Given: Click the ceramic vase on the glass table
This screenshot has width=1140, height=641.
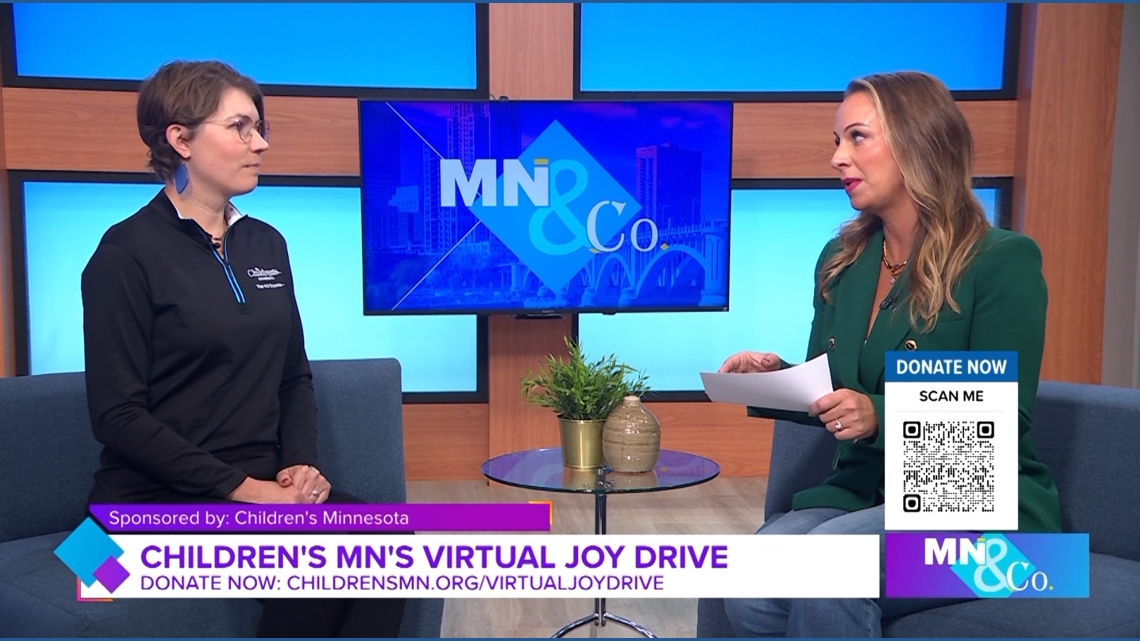Looking at the screenshot, I should (631, 435).
